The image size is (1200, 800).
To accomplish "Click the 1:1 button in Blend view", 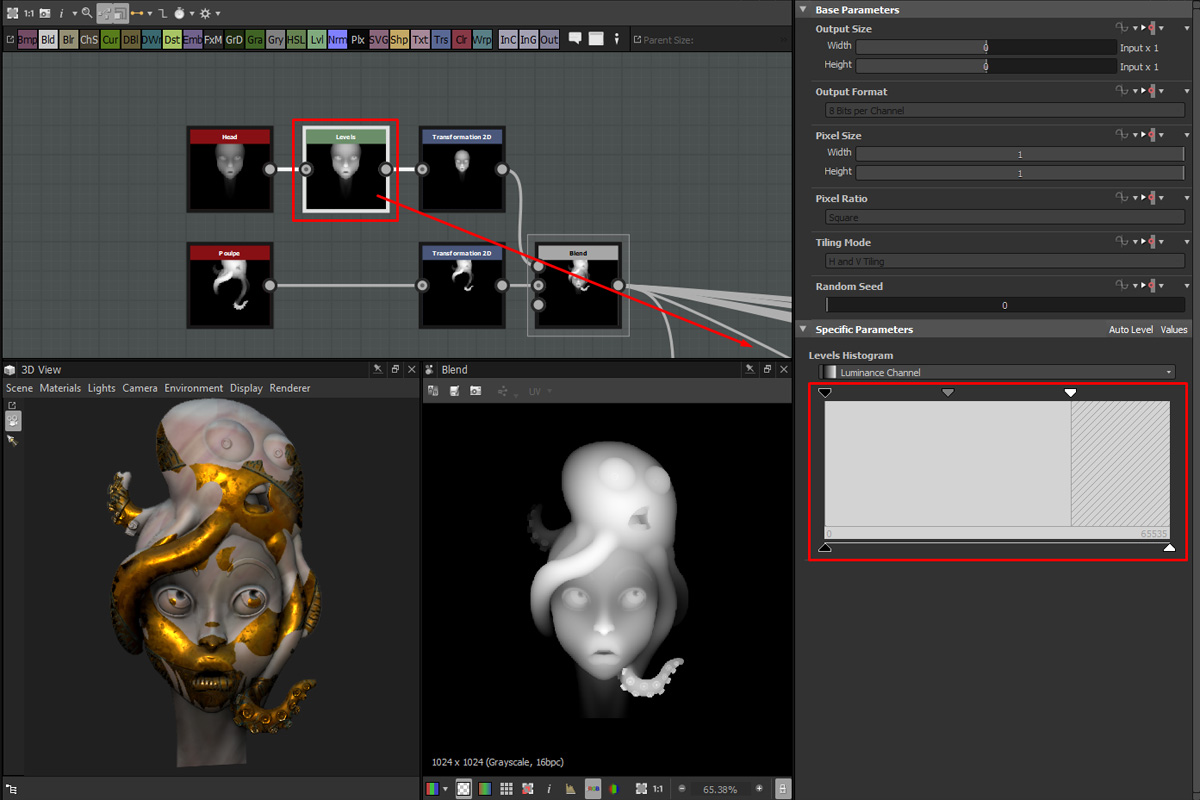I will click(658, 789).
